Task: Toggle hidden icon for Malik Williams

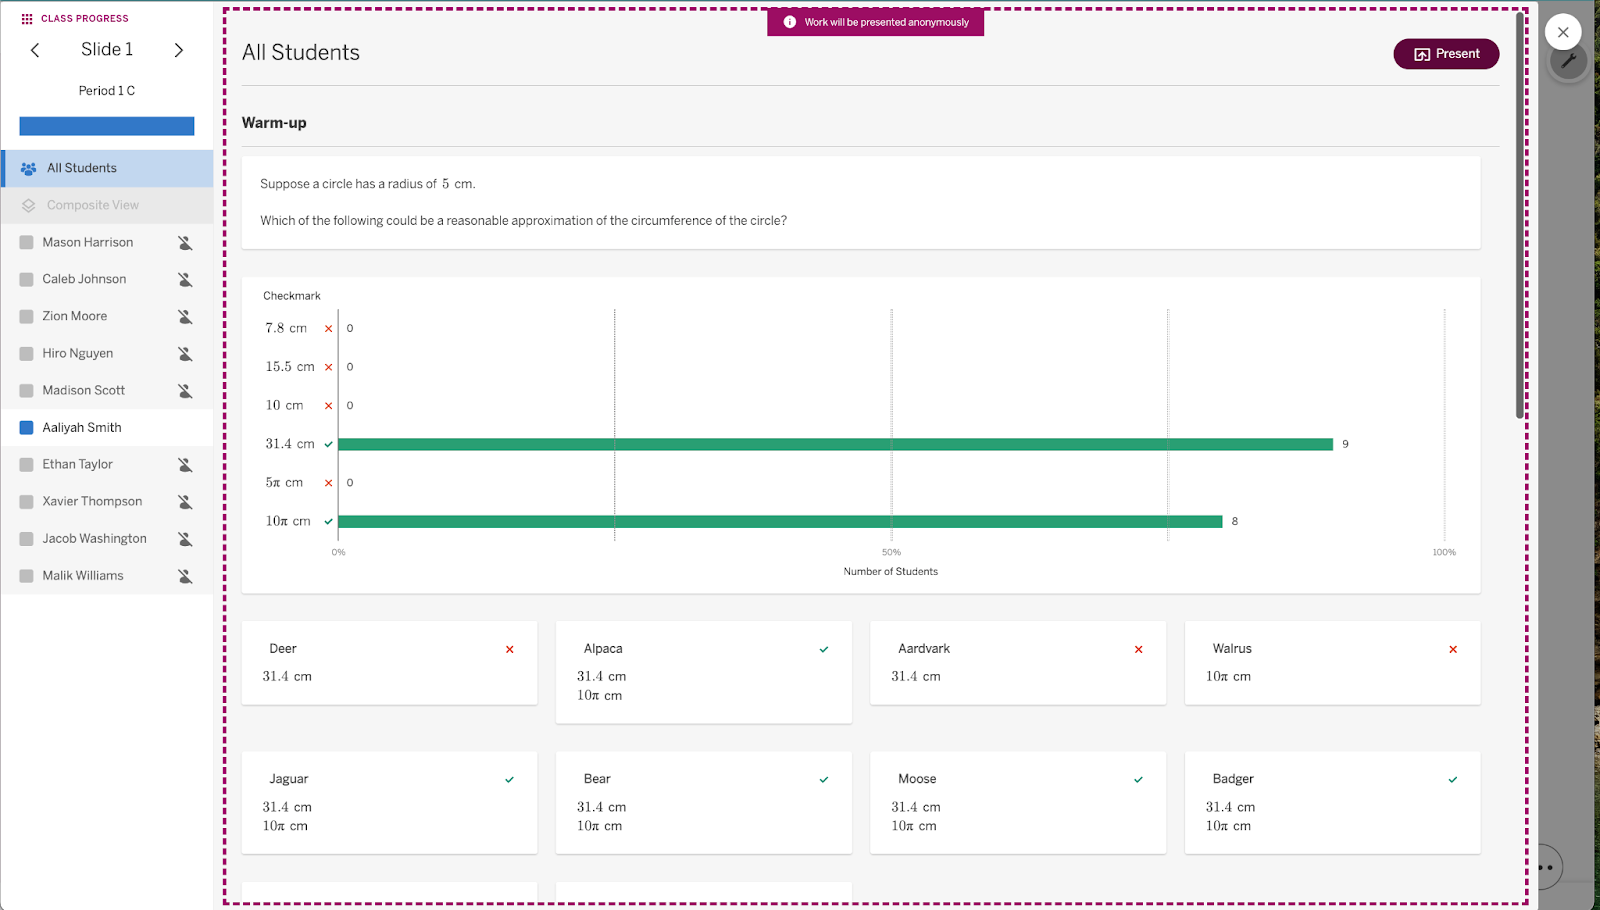Action: [x=185, y=576]
